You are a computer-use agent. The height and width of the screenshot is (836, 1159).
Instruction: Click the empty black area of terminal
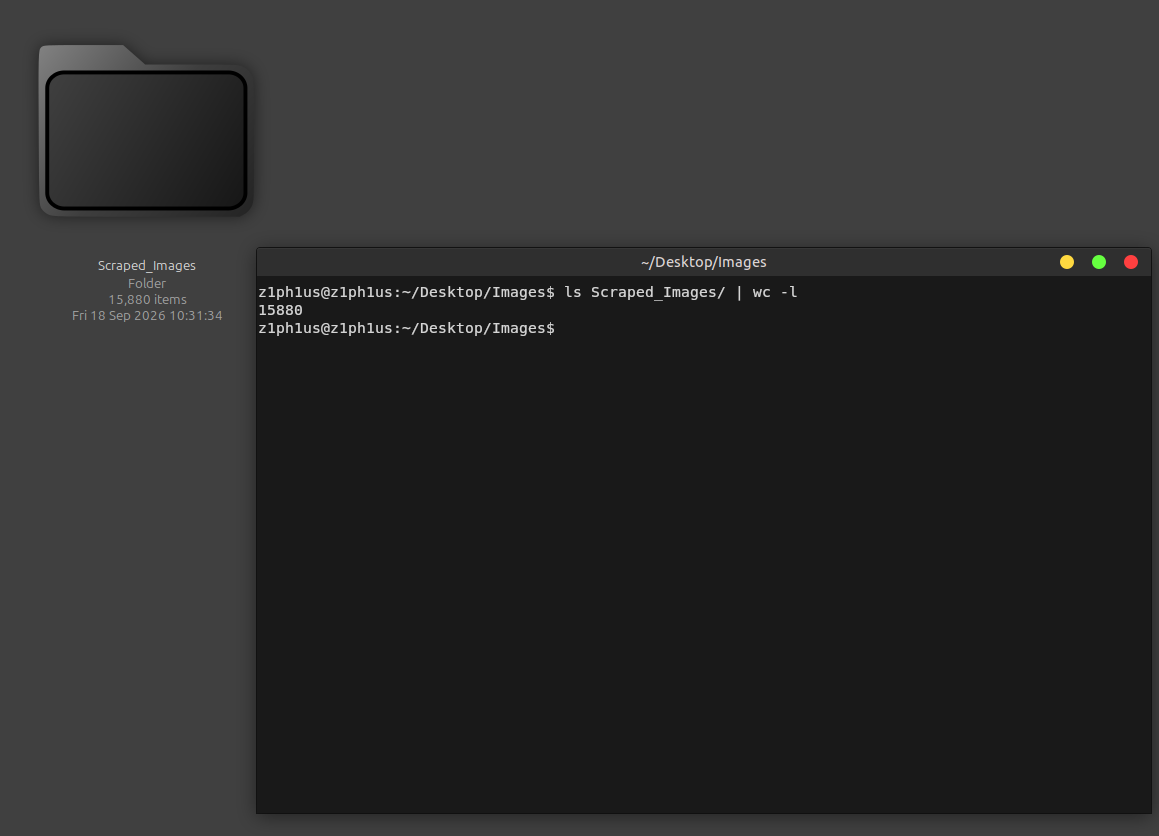tap(702, 577)
